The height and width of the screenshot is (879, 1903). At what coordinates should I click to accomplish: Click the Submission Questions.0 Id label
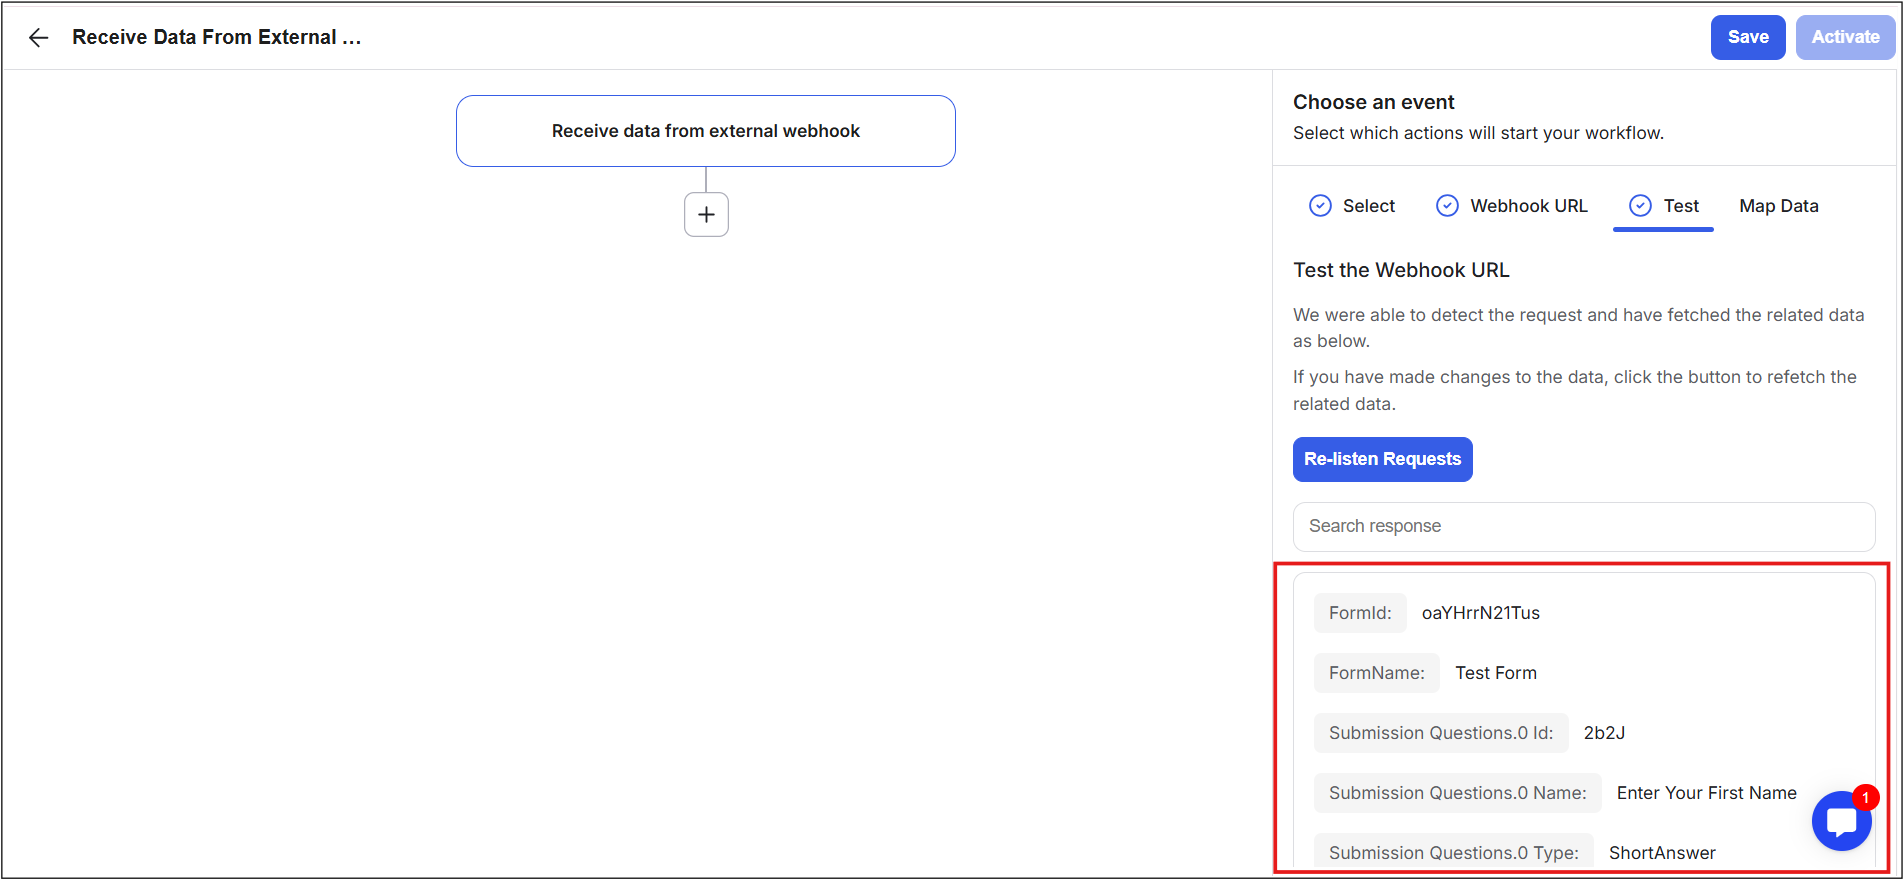(x=1440, y=733)
